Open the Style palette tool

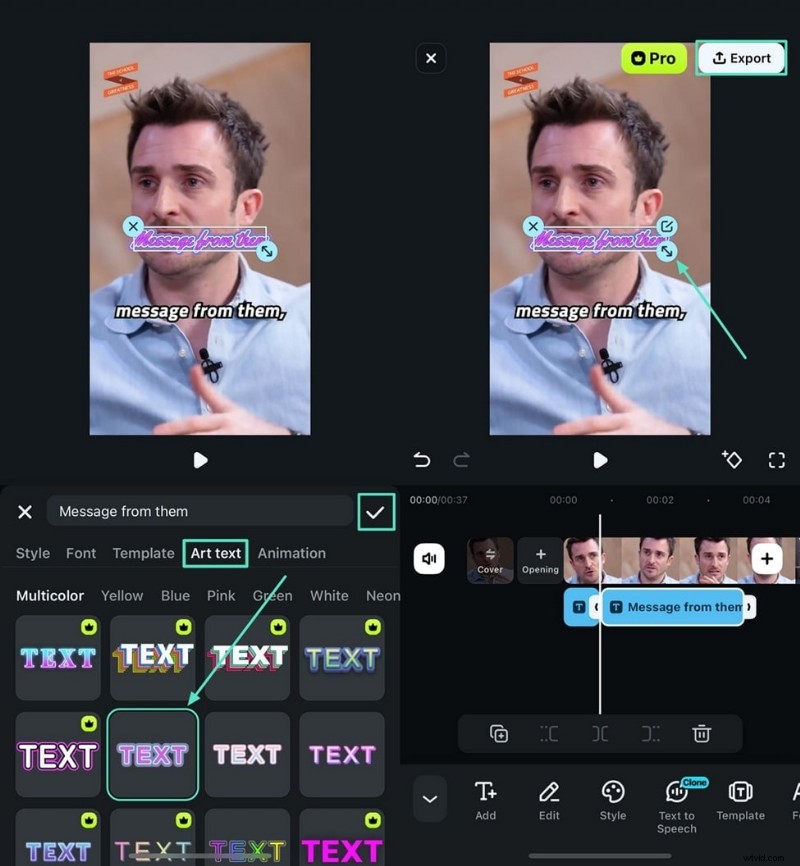pos(613,800)
